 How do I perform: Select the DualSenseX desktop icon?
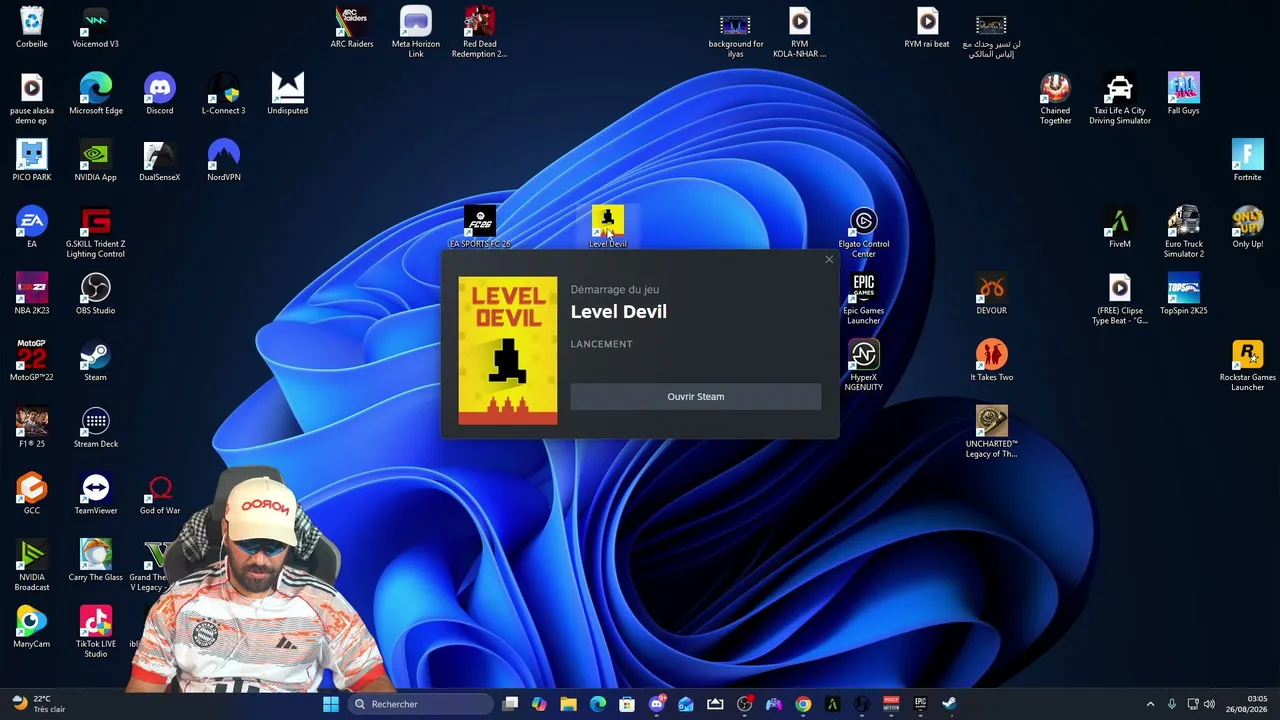click(x=160, y=161)
